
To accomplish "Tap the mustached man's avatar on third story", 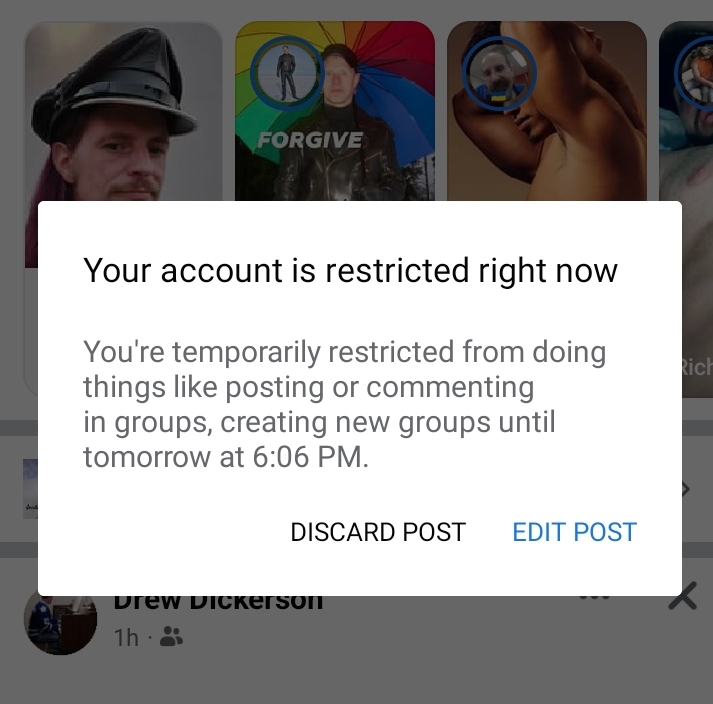I will 499,74.
